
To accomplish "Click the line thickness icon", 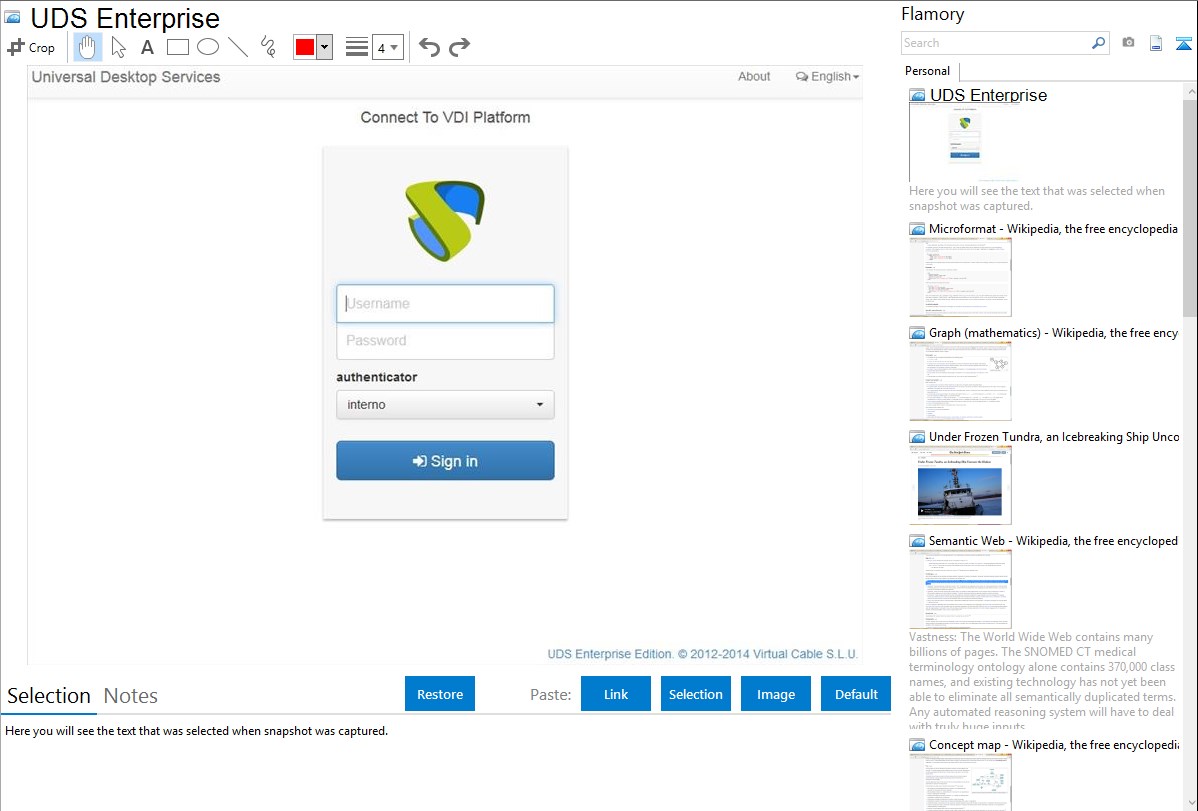I will 357,47.
